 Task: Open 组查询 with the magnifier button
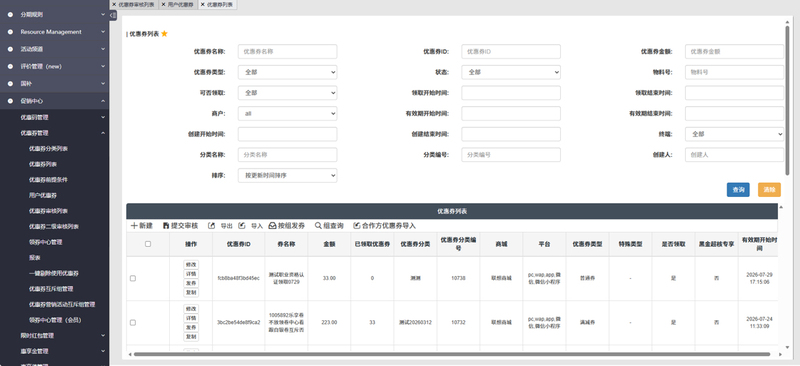329,226
